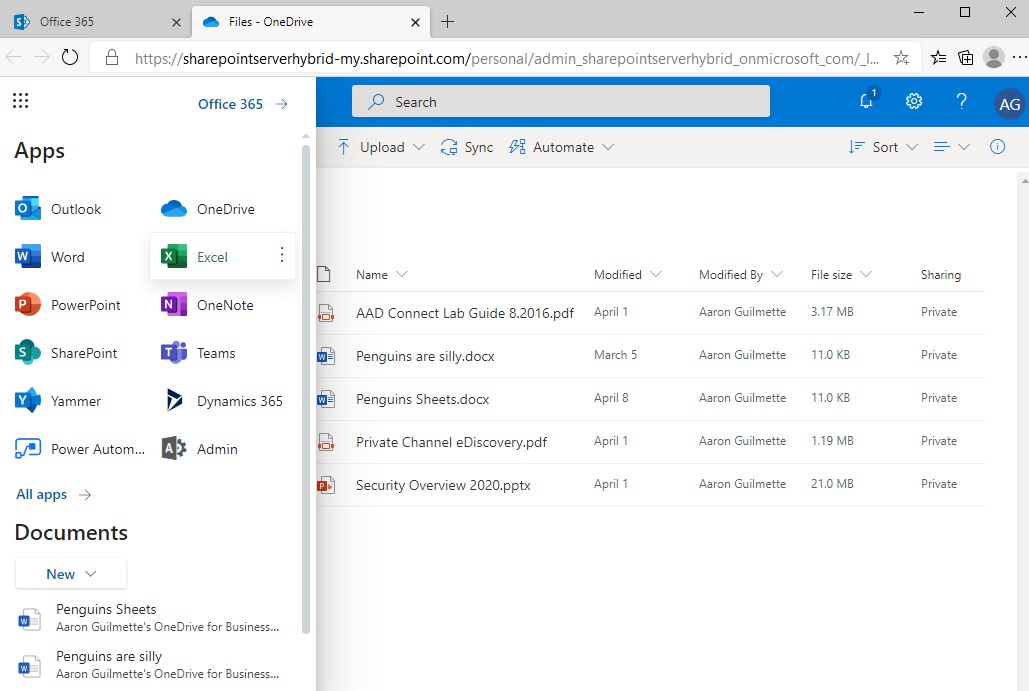Add this page to favorites star icon

pyautogui.click(x=902, y=58)
